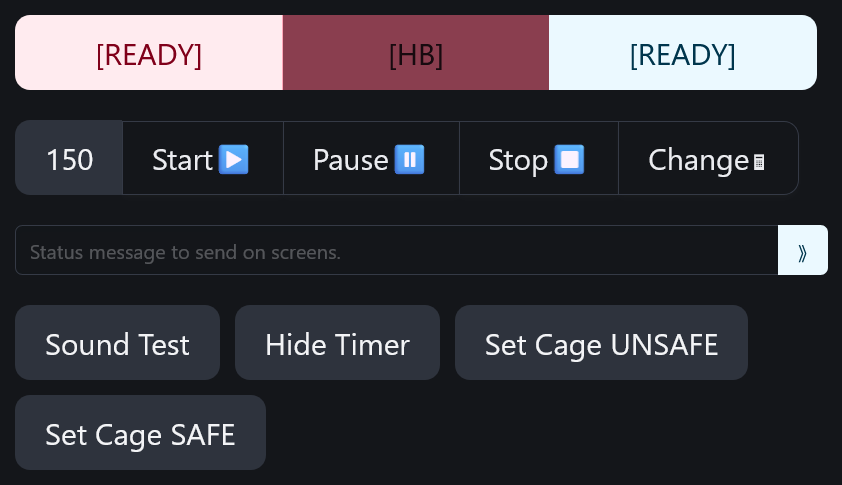This screenshot has height=485, width=842.
Task: Click the word Pause in the timer bar
Action: click(351, 160)
